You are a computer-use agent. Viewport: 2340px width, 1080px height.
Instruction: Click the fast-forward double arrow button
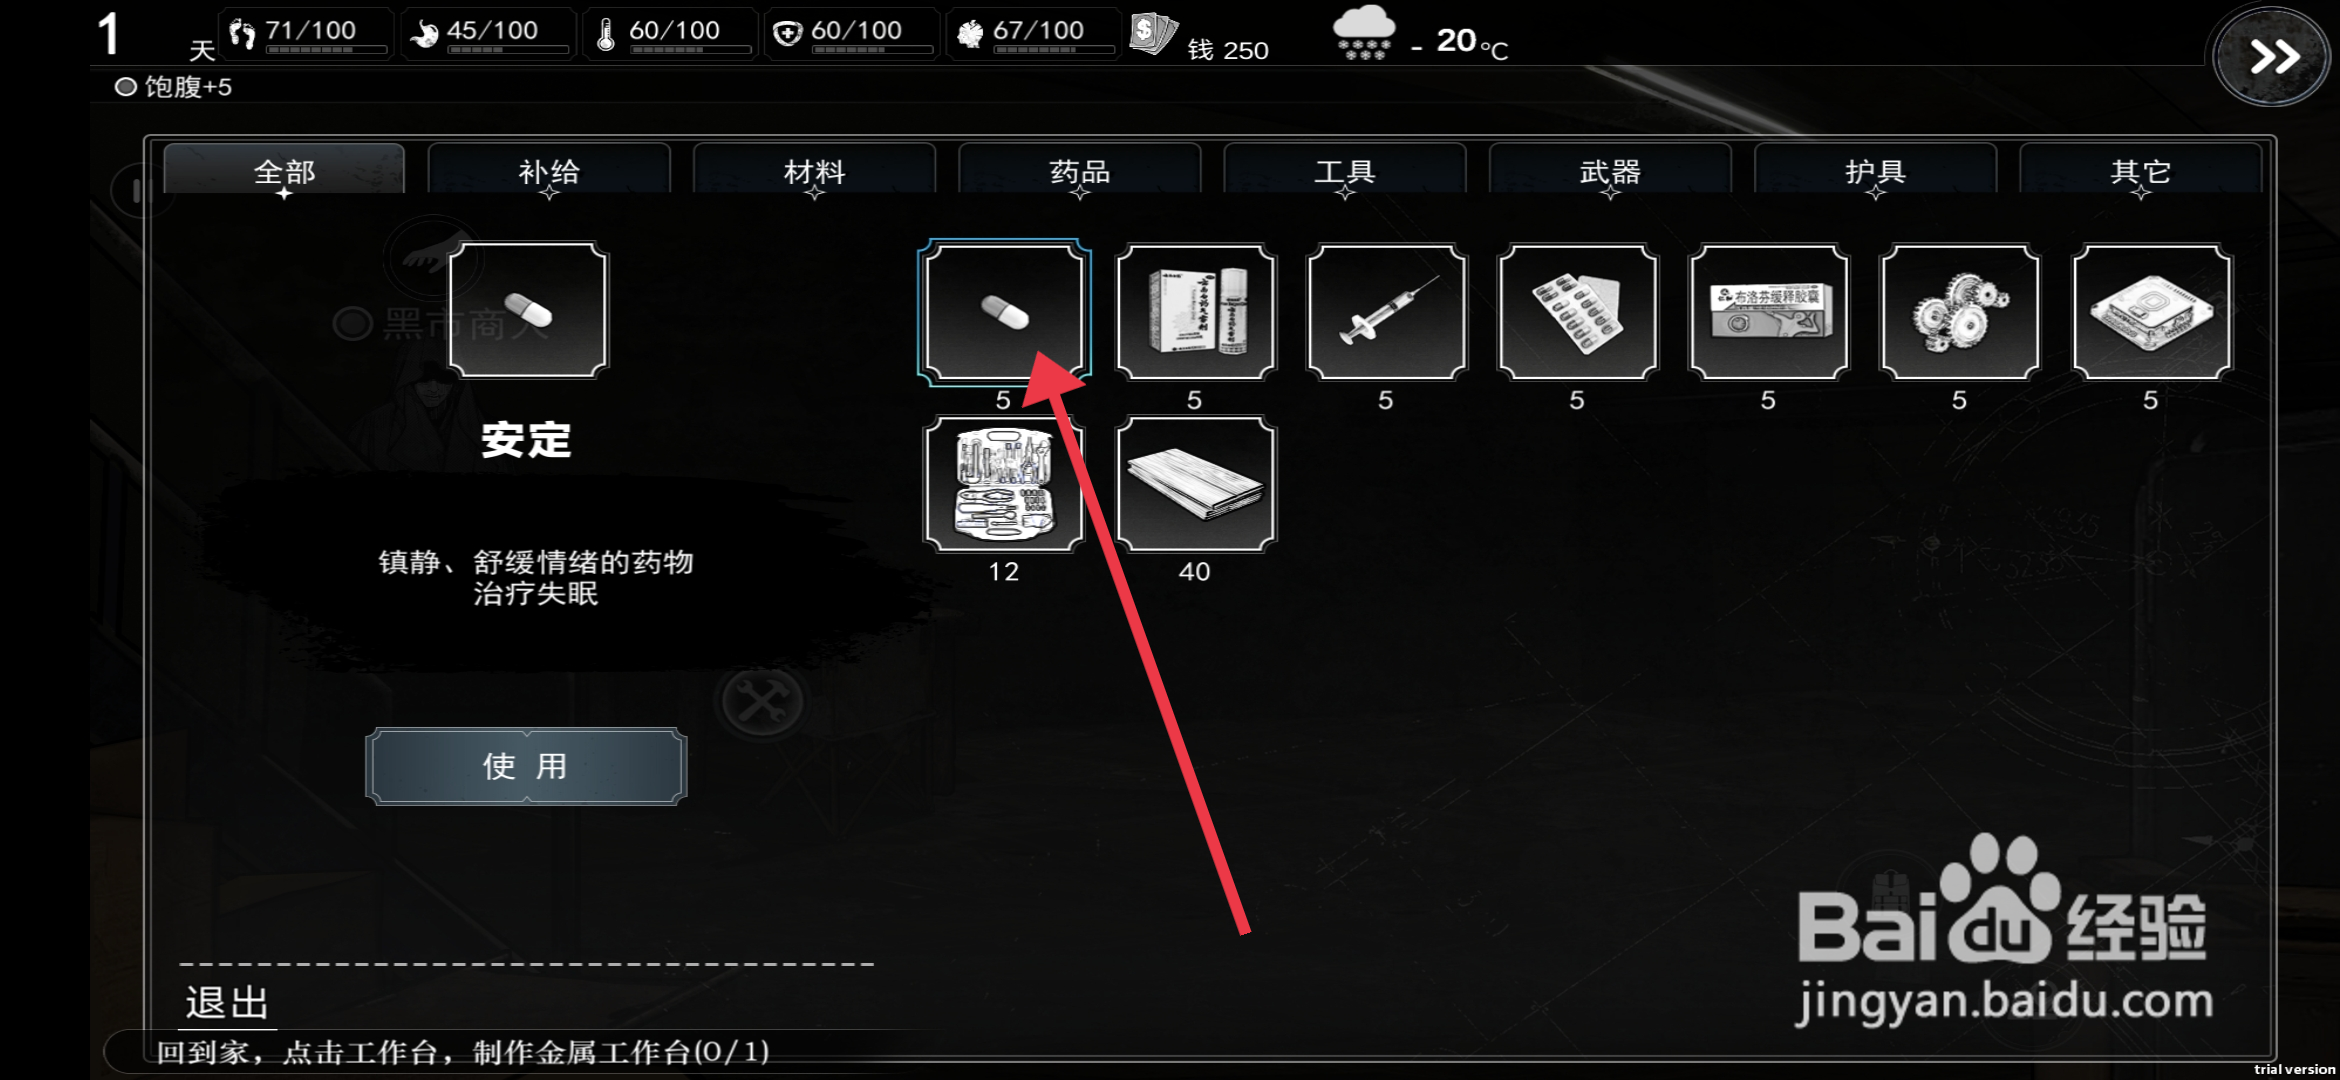pyautogui.click(x=2272, y=56)
